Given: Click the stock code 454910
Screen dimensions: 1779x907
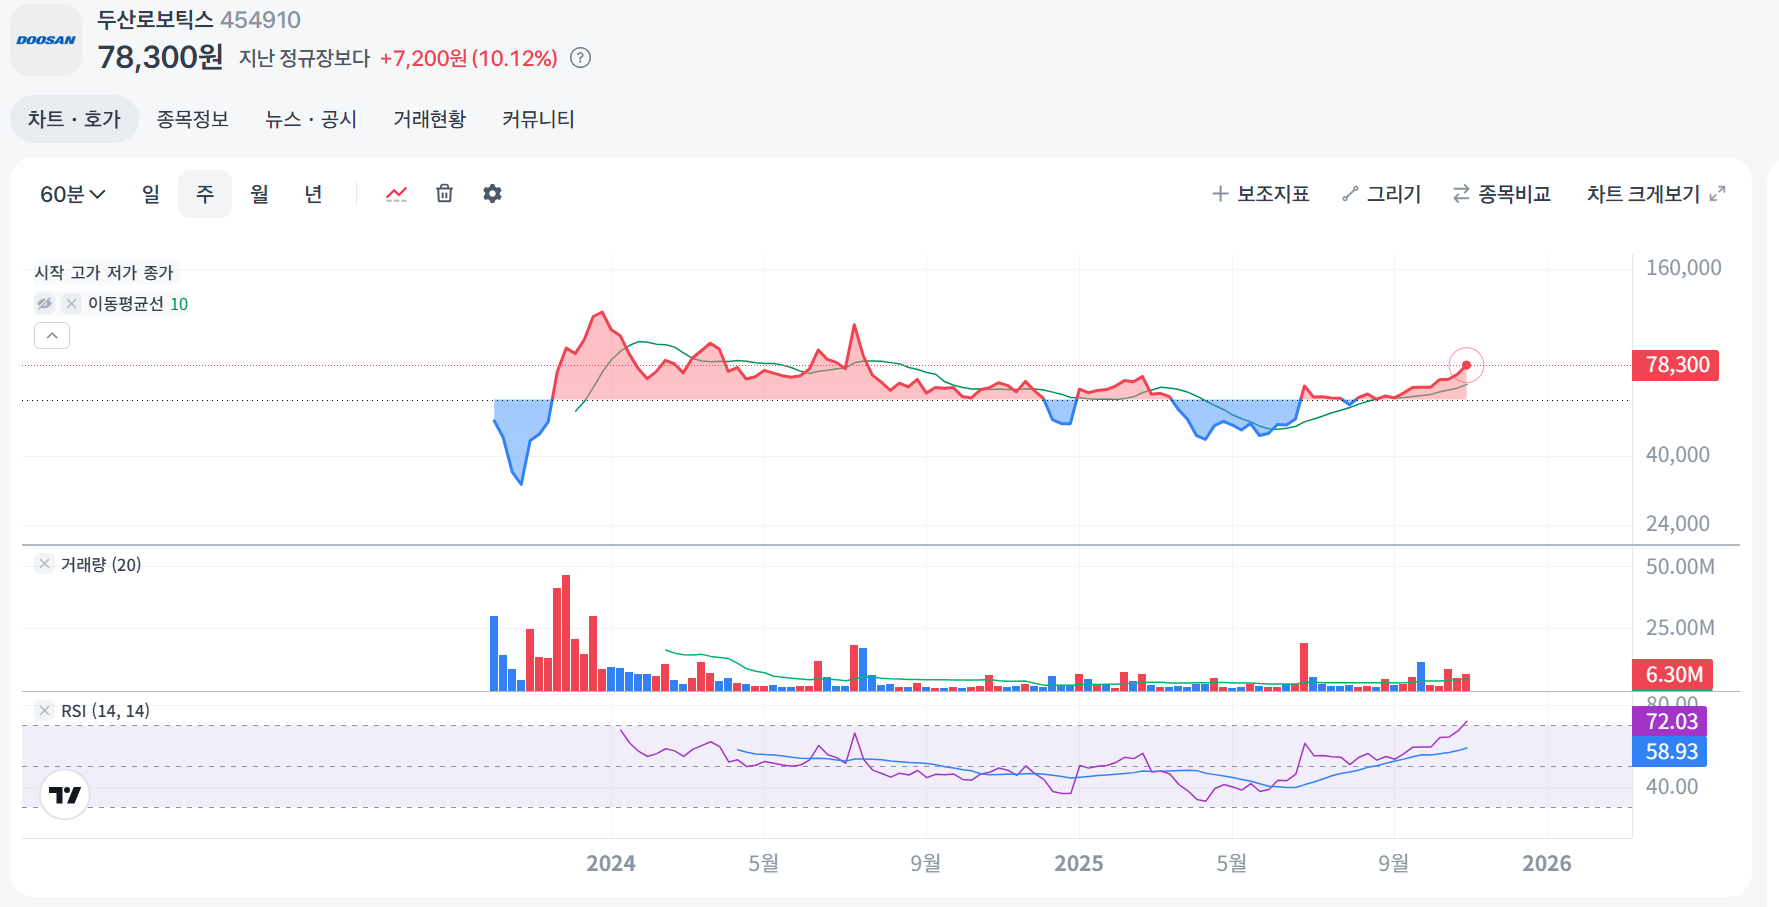Looking at the screenshot, I should point(260,20).
